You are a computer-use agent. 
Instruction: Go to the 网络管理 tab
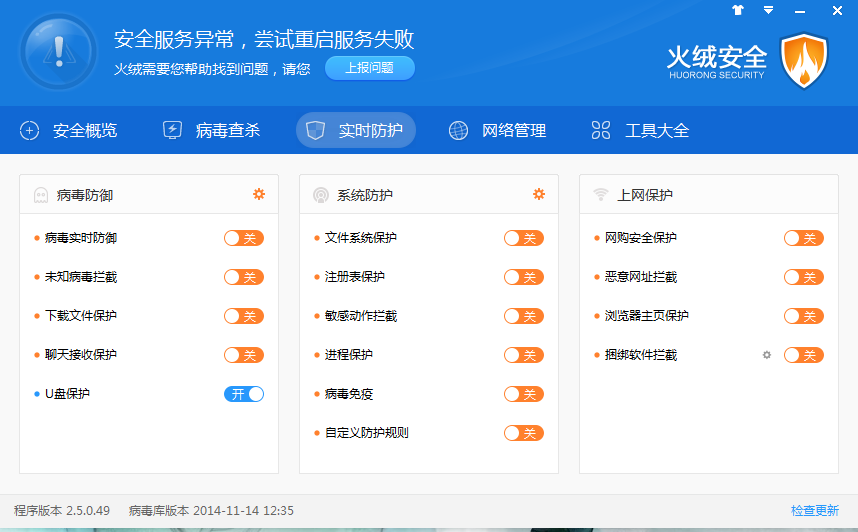[x=497, y=130]
